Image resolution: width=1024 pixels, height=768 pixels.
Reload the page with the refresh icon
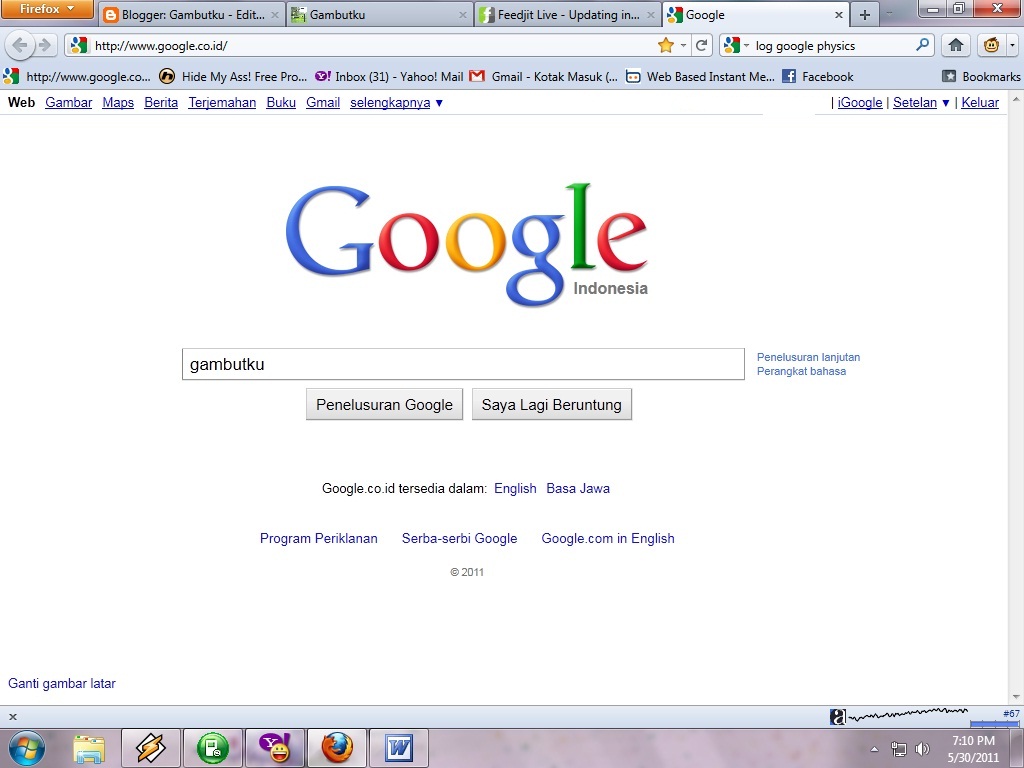[x=702, y=45]
